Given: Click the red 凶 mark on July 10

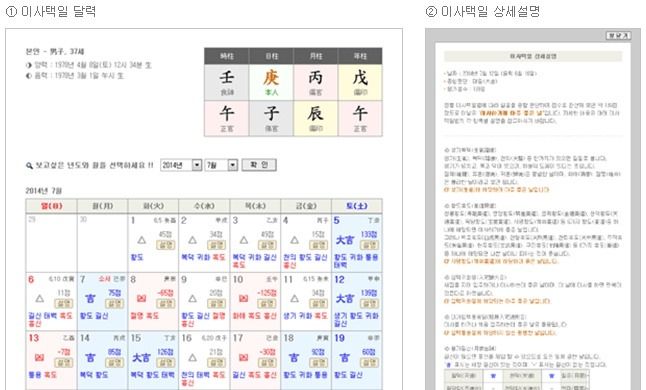Looking at the screenshot, I should [x=243, y=298].
